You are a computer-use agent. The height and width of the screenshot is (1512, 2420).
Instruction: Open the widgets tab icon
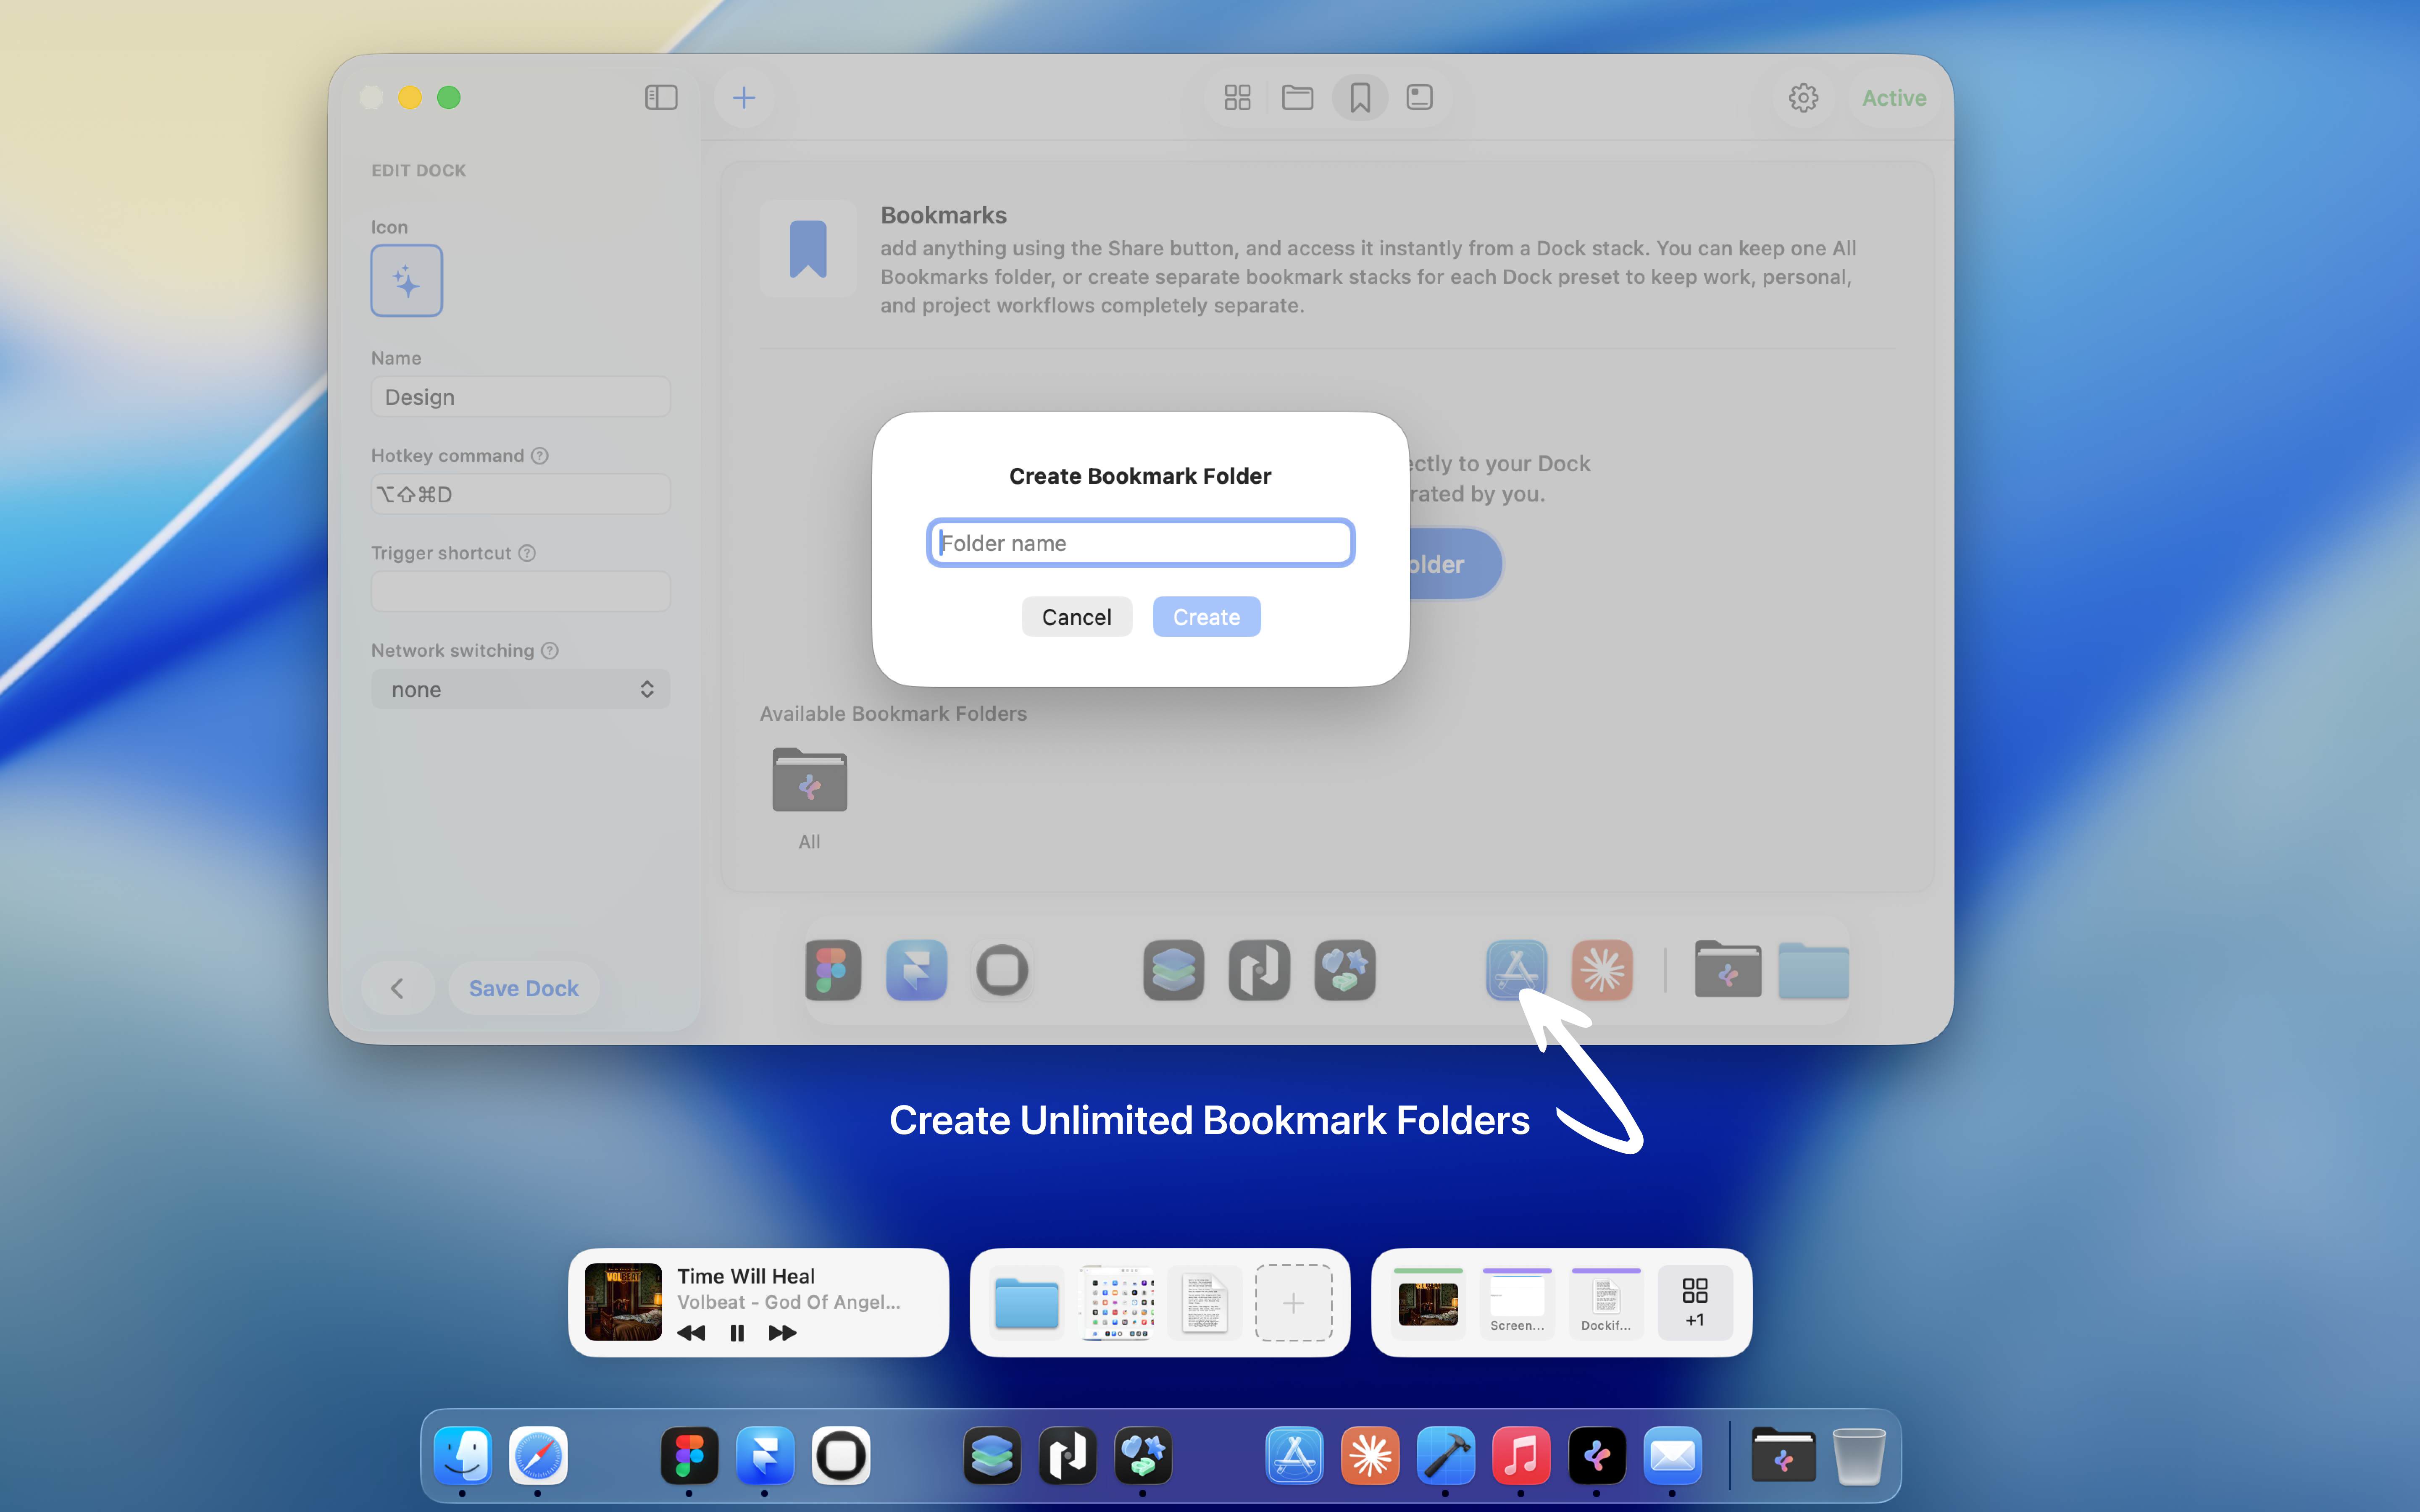click(x=1419, y=97)
